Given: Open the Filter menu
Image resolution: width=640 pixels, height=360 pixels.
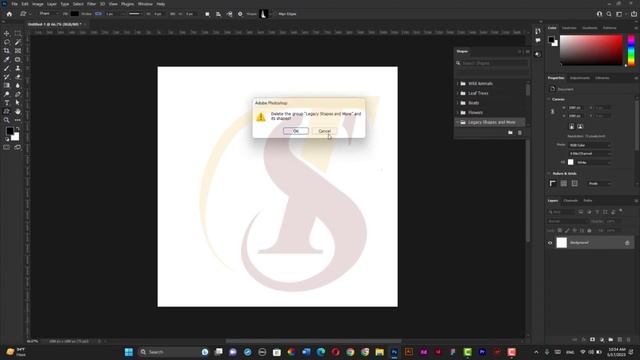Looking at the screenshot, I should [91, 4].
